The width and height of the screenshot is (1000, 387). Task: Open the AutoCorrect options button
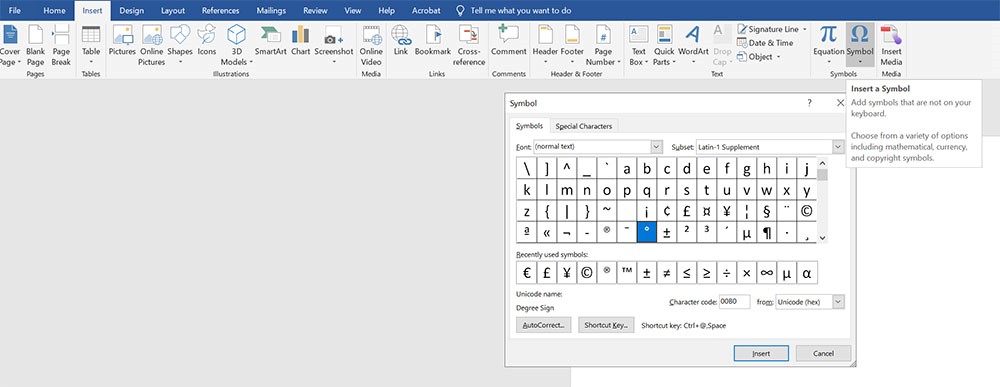[543, 325]
